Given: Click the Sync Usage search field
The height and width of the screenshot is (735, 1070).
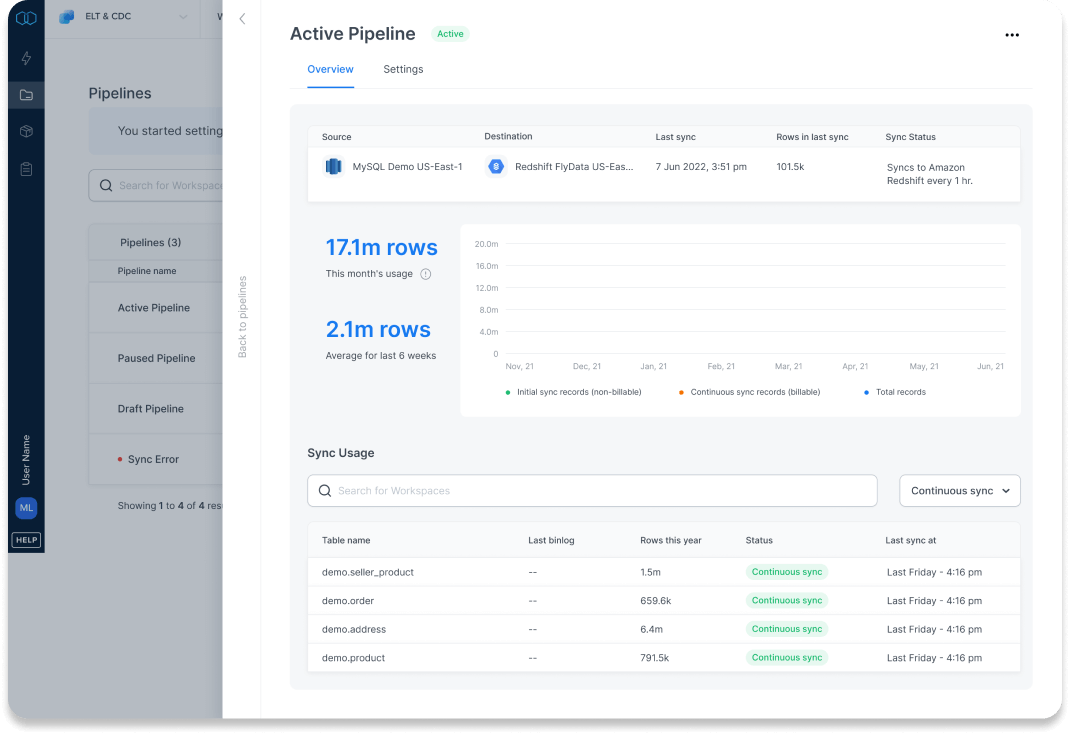Looking at the screenshot, I should [x=592, y=491].
